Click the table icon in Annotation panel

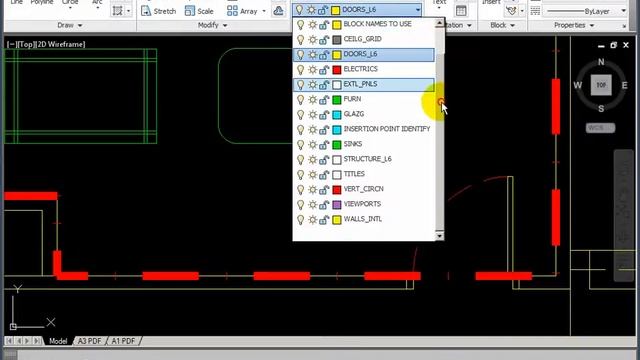(x=461, y=11)
